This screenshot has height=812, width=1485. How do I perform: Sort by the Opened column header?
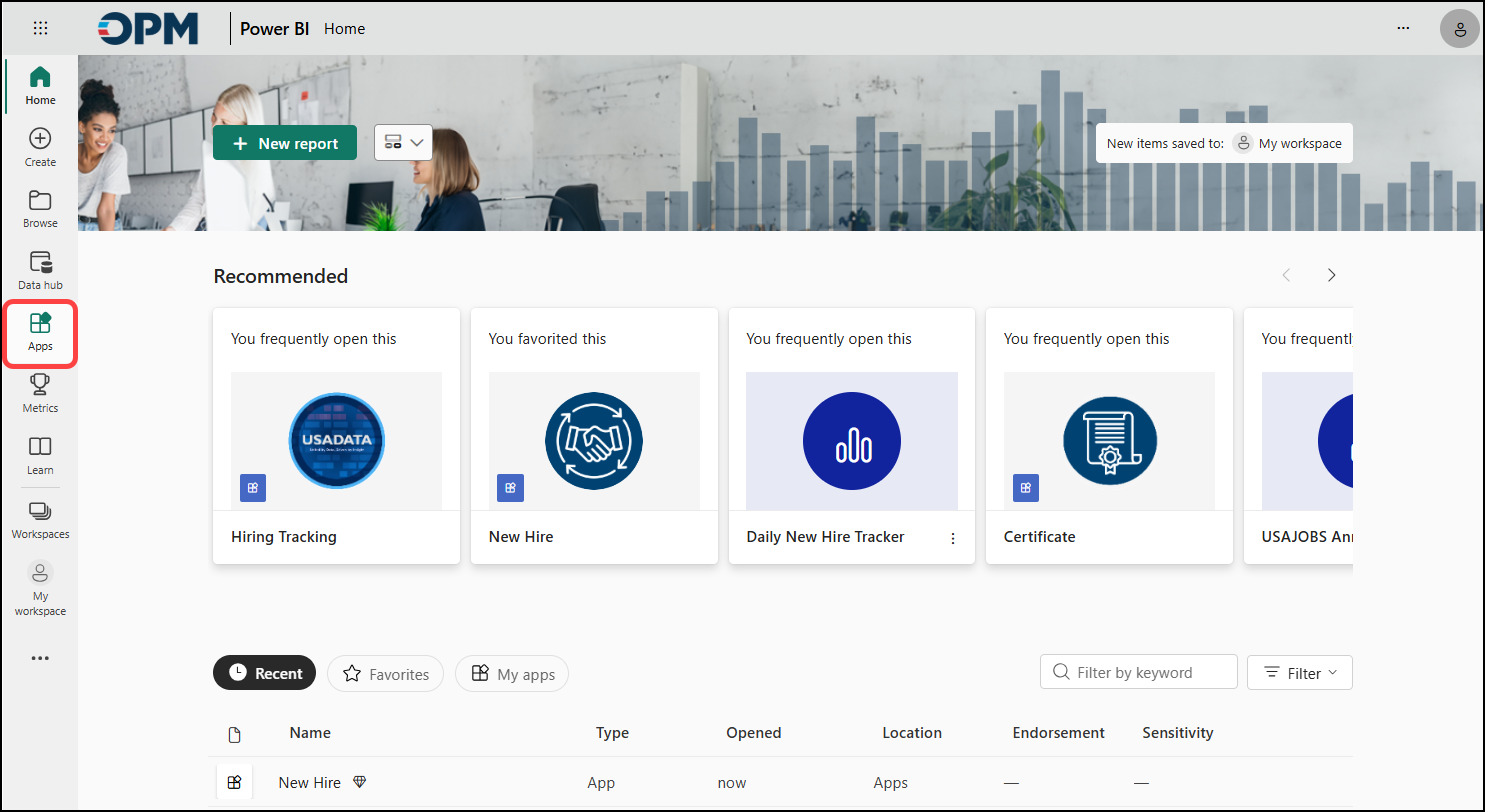point(754,733)
